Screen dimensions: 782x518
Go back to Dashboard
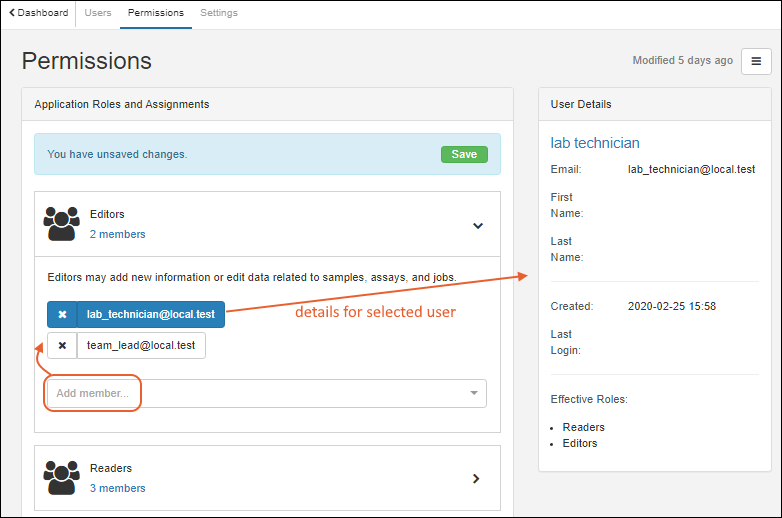[39, 13]
